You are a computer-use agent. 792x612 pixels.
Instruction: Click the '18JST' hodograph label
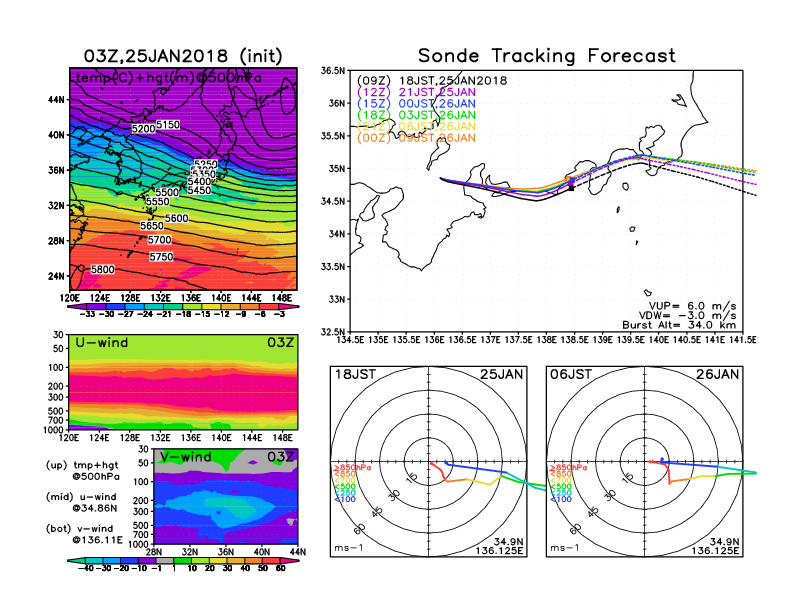tap(355, 375)
